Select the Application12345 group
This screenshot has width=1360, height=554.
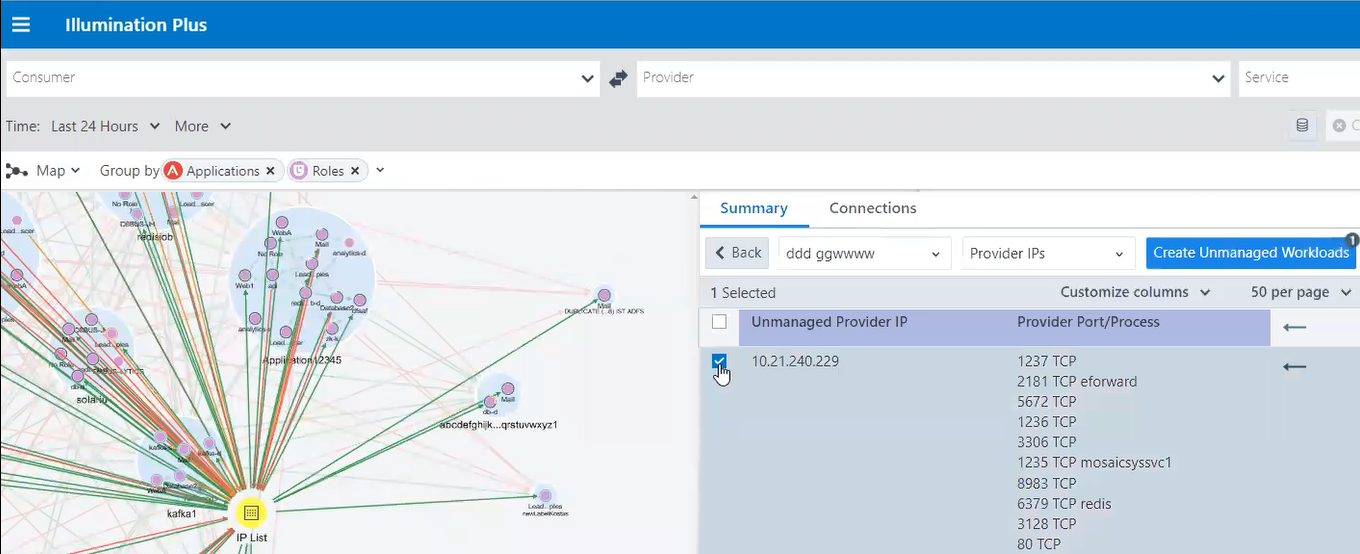pos(302,280)
